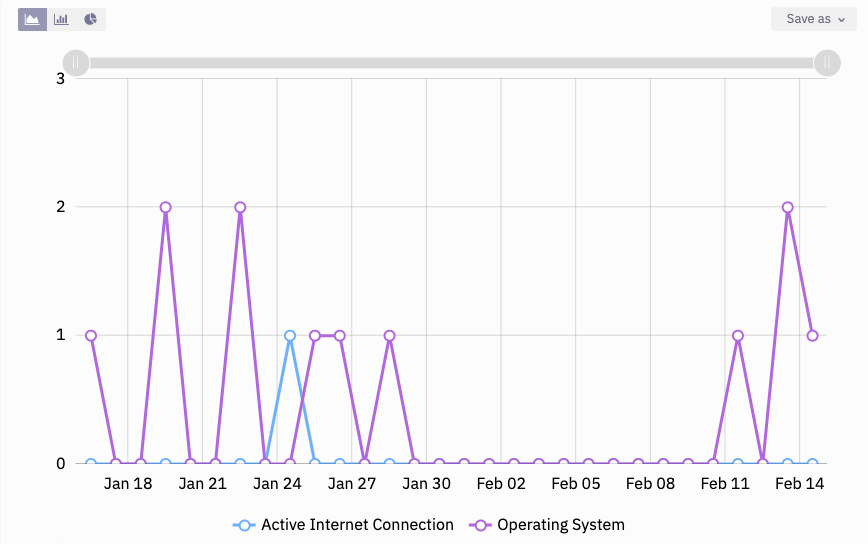Click the blue data point at value 1
868x544 pixels.
(290, 336)
